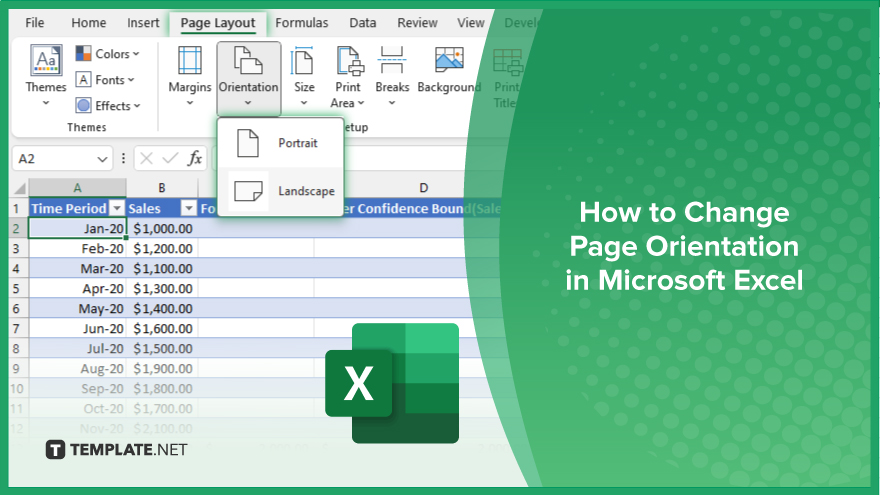
Task: Click the formula bar Enter checkmark icon
Action: (x=170, y=159)
